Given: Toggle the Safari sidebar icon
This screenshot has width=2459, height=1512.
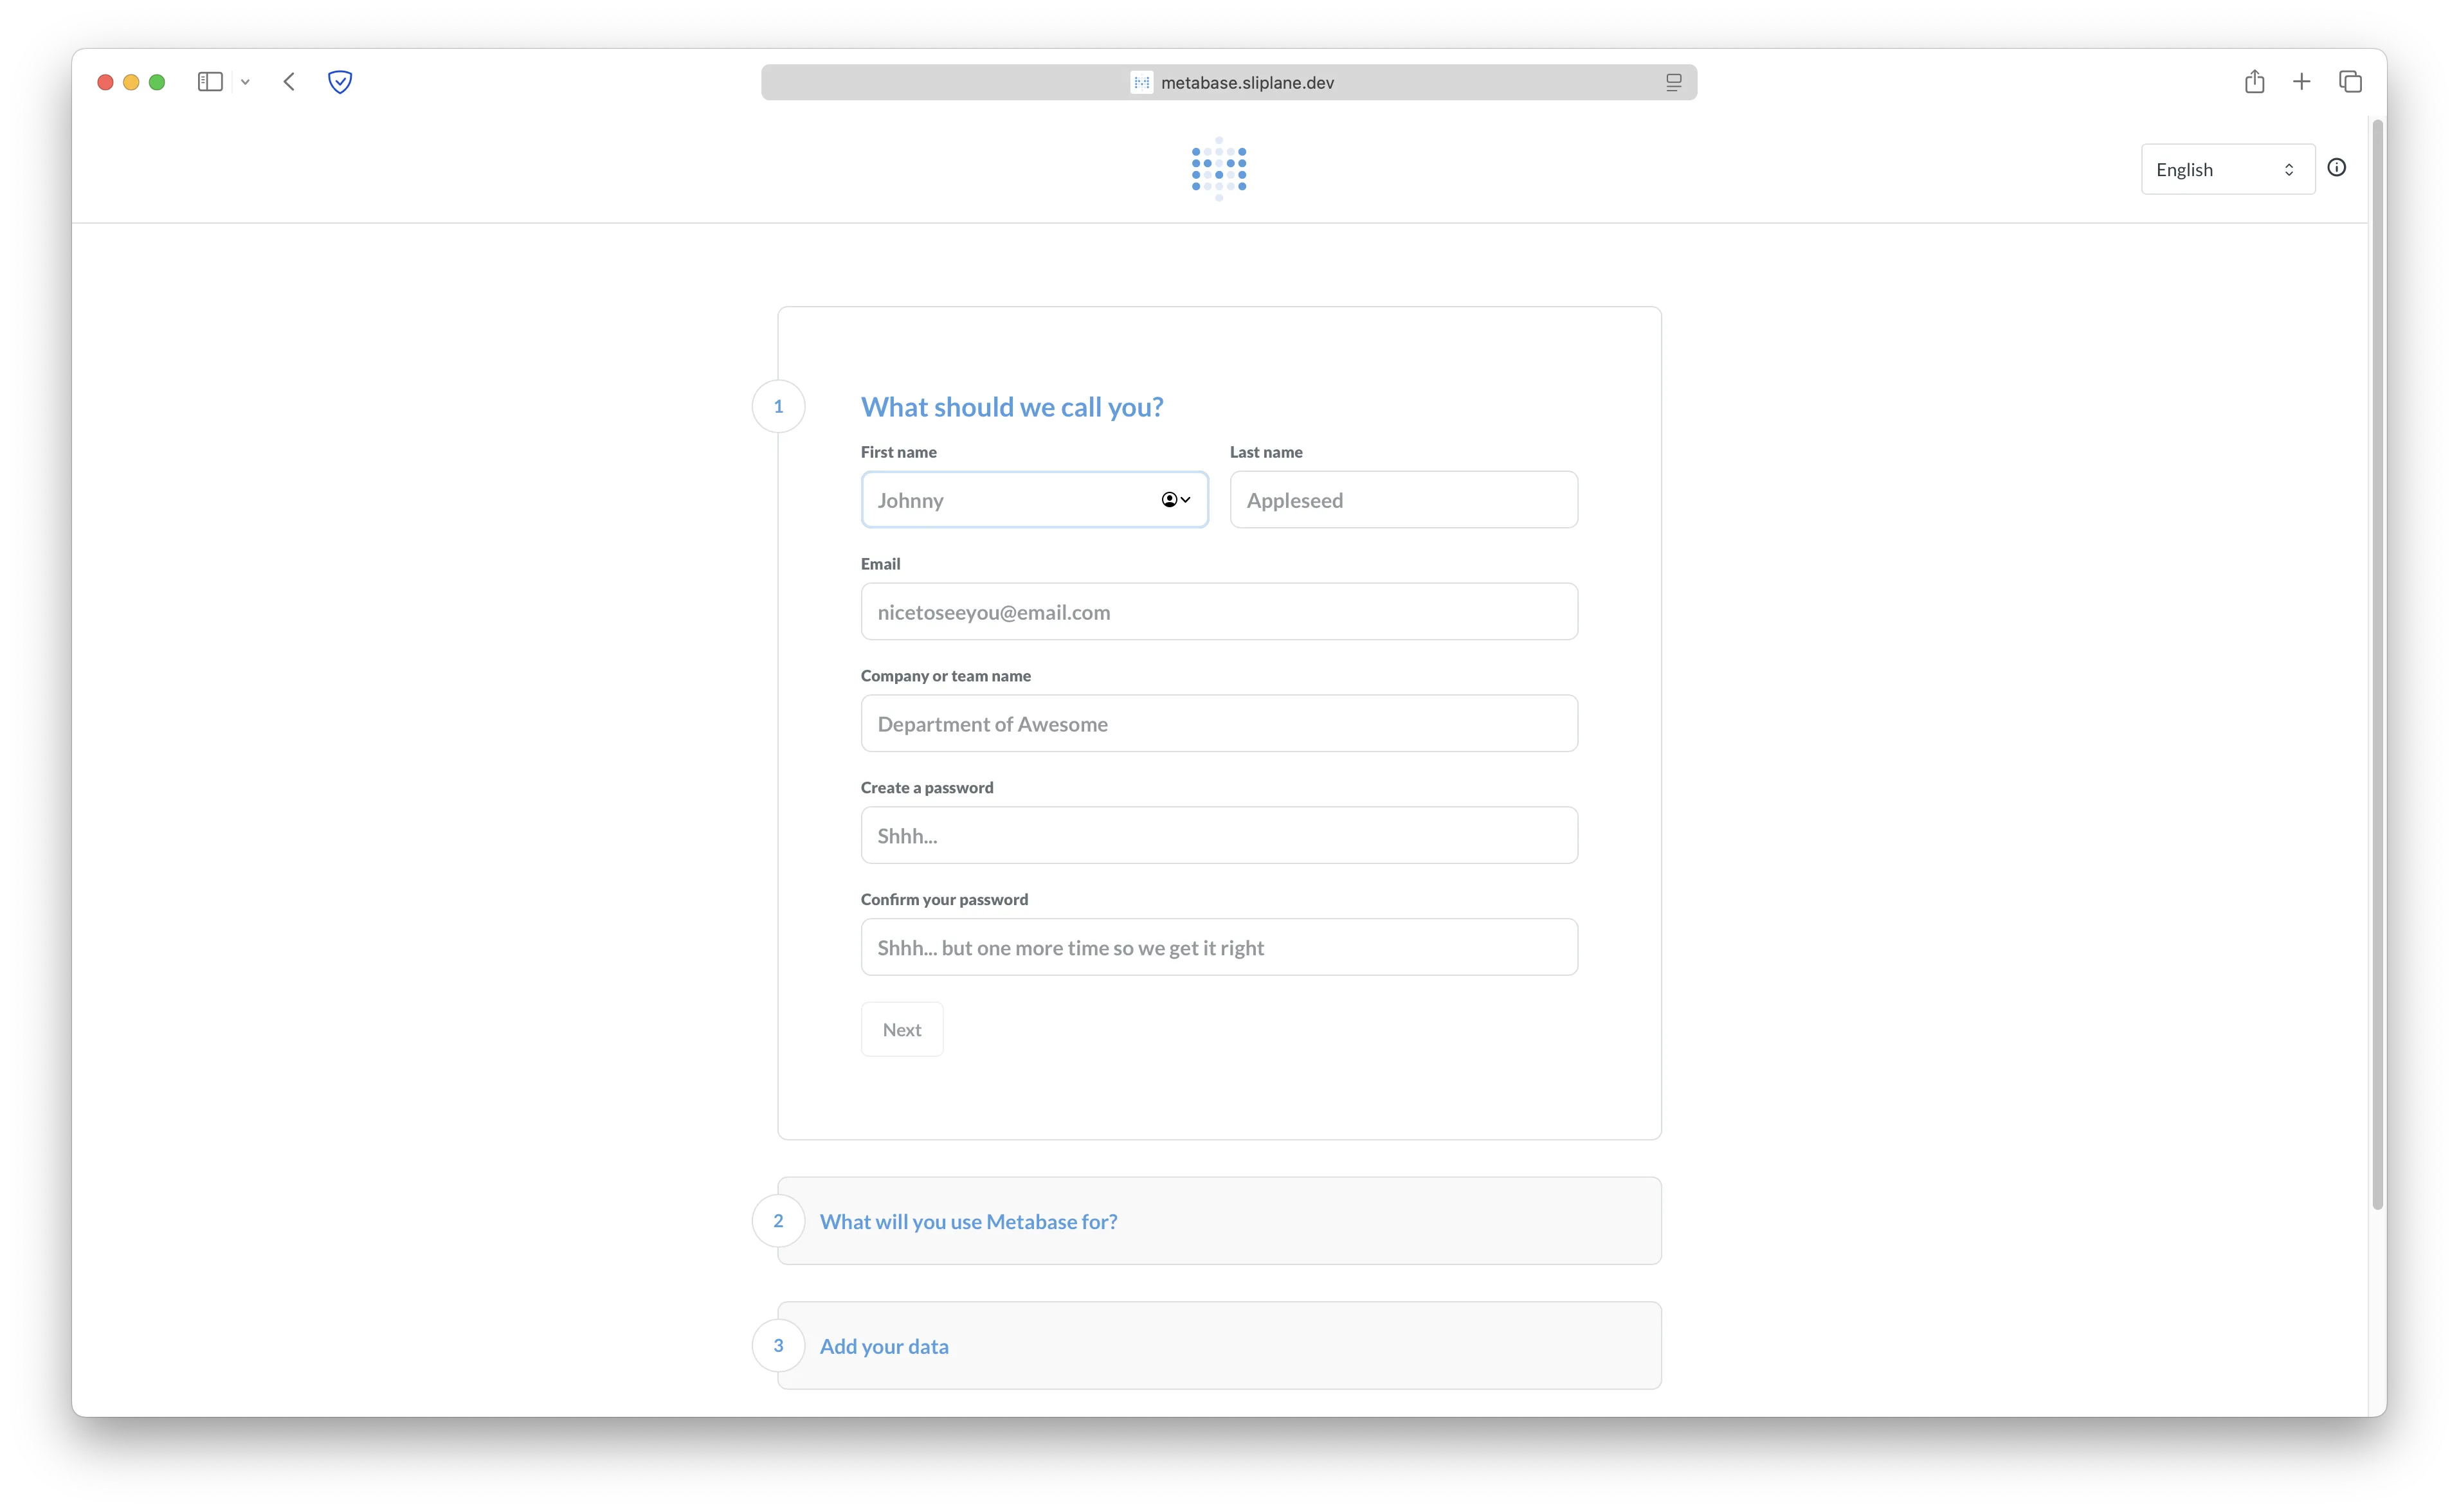Looking at the screenshot, I should point(209,81).
